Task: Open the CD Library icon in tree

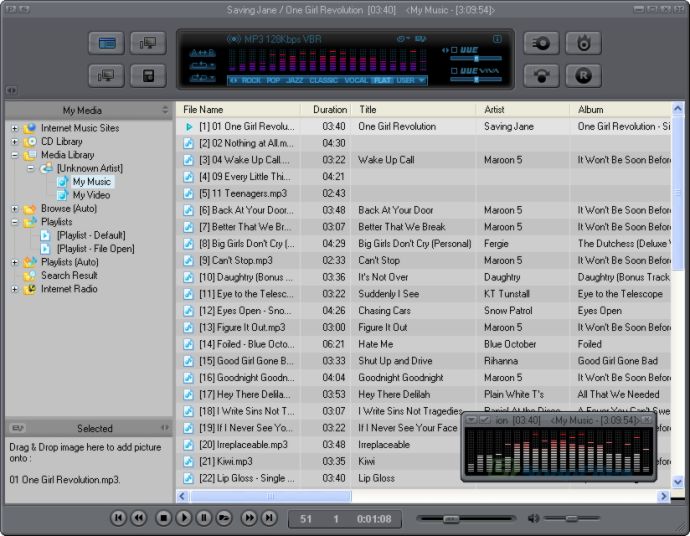Action: tap(31, 142)
